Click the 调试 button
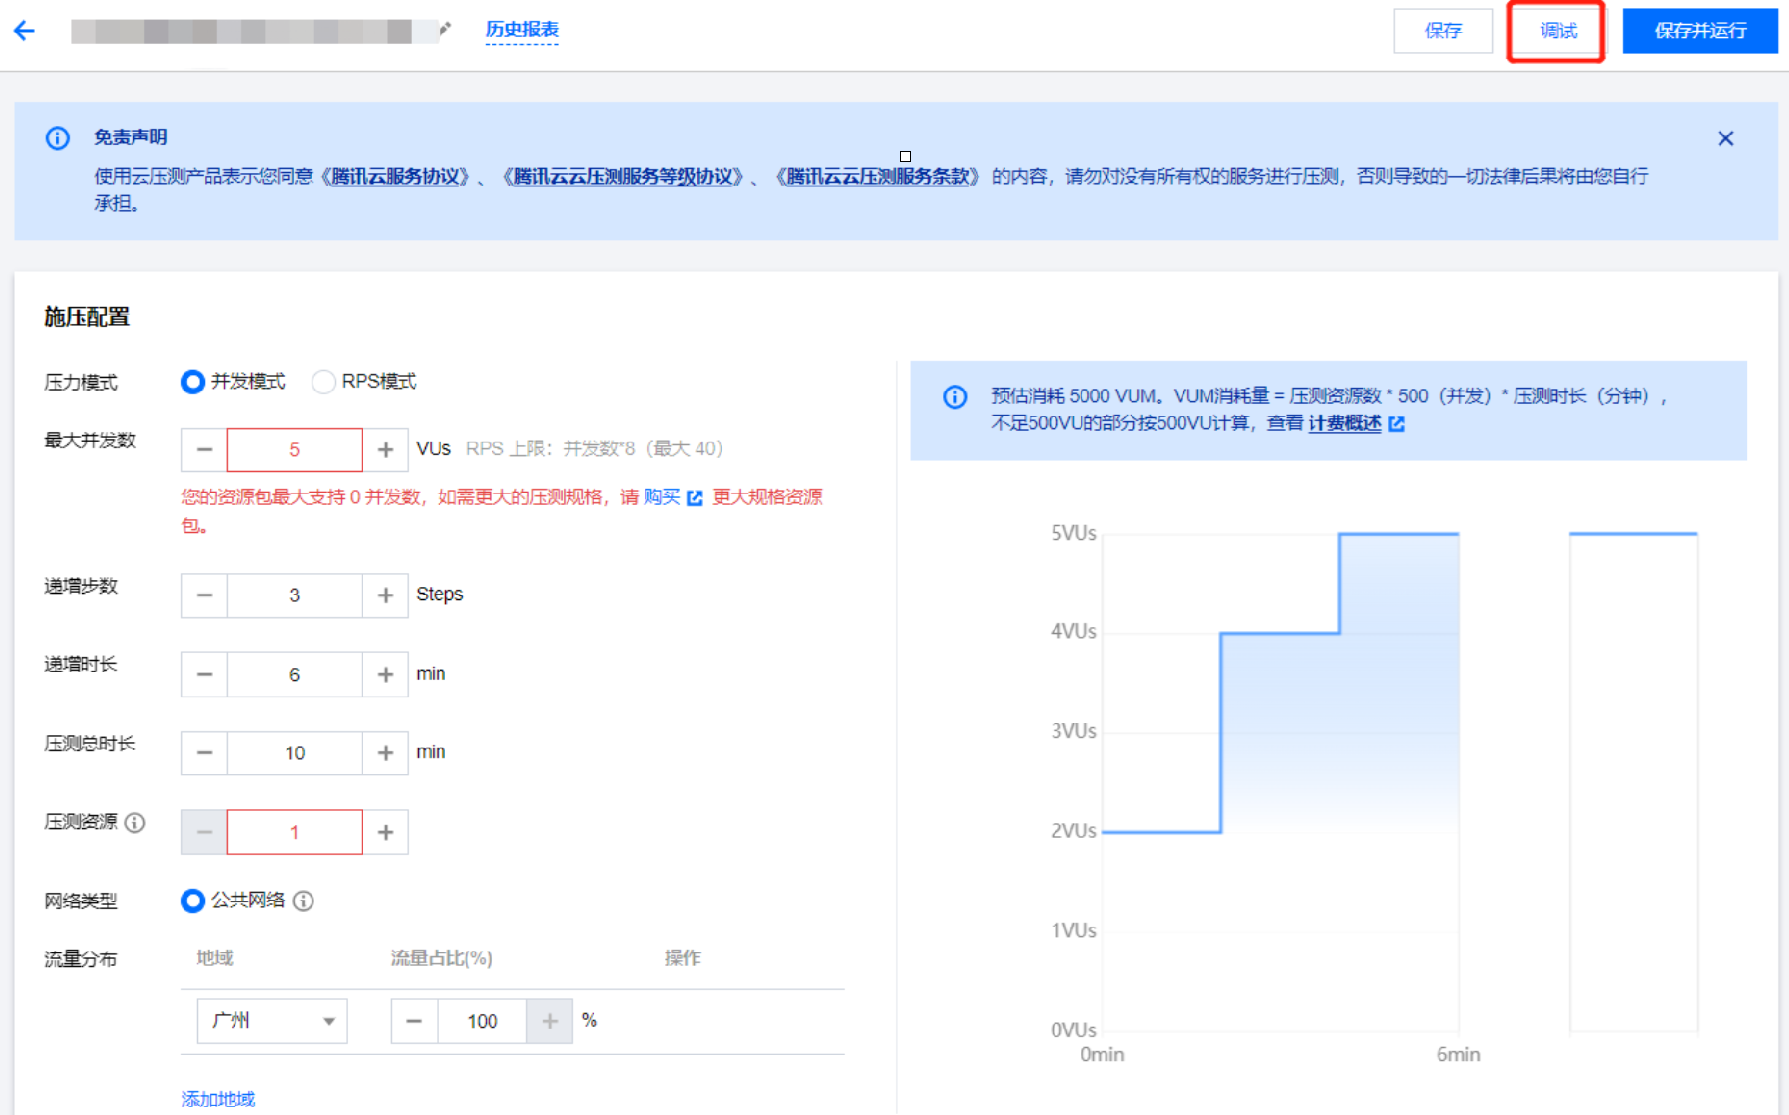 1556,31
